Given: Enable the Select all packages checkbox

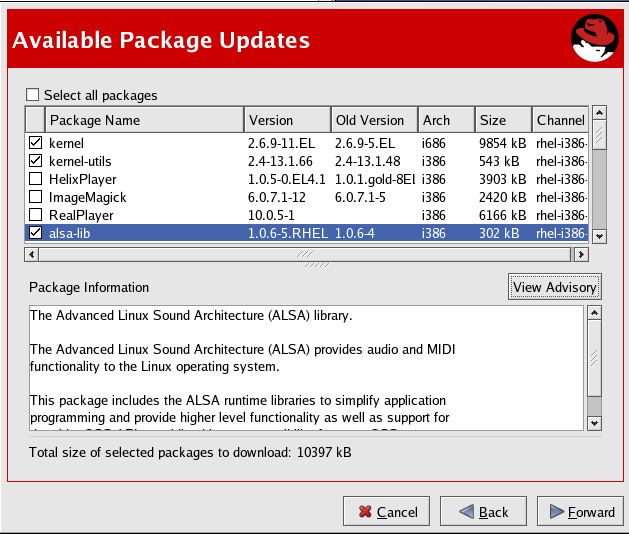Looking at the screenshot, I should pyautogui.click(x=33, y=96).
